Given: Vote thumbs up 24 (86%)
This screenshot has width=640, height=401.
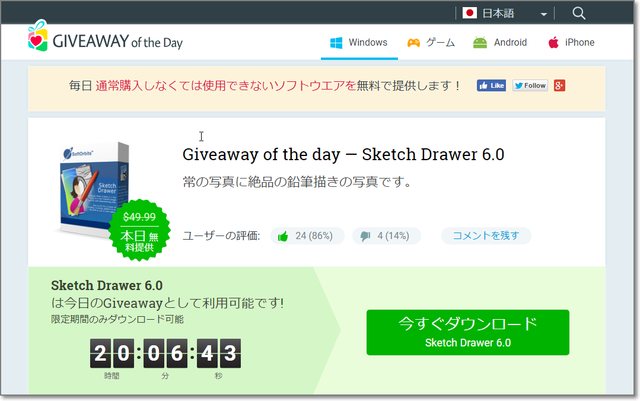Looking at the screenshot, I should pyautogui.click(x=307, y=236).
